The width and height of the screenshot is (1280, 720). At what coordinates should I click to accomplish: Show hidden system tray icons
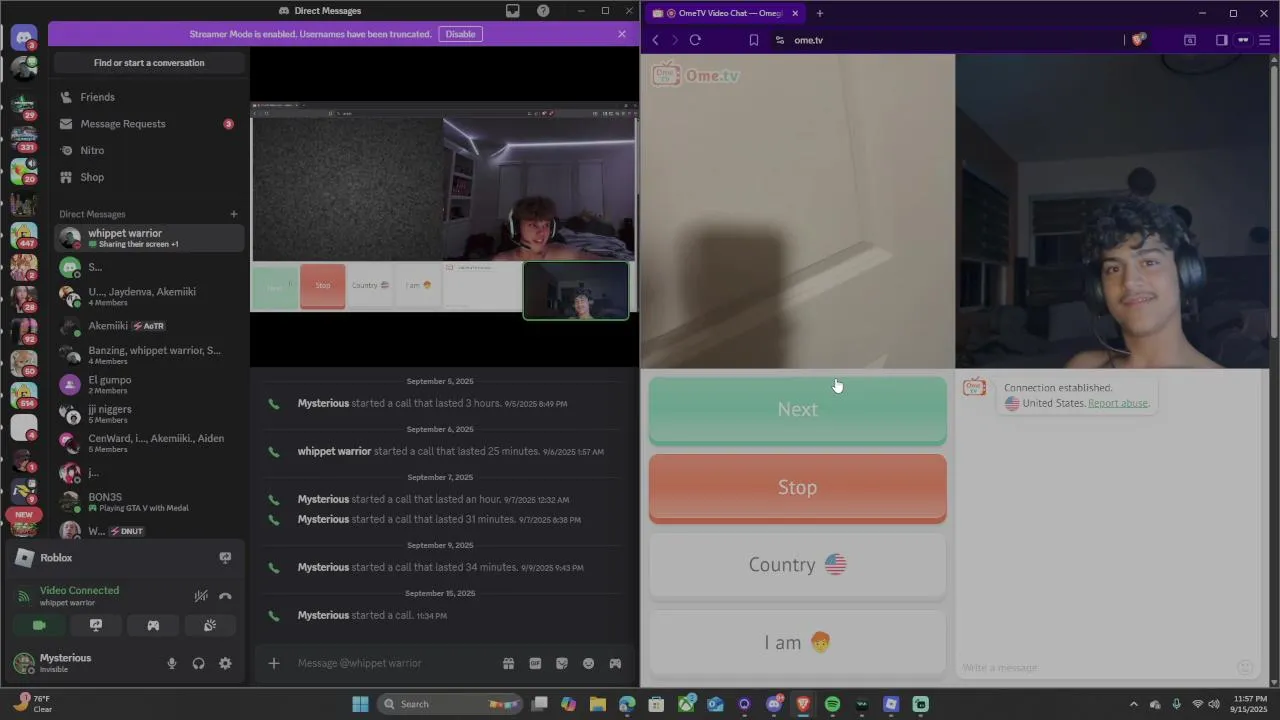pyautogui.click(x=1133, y=704)
